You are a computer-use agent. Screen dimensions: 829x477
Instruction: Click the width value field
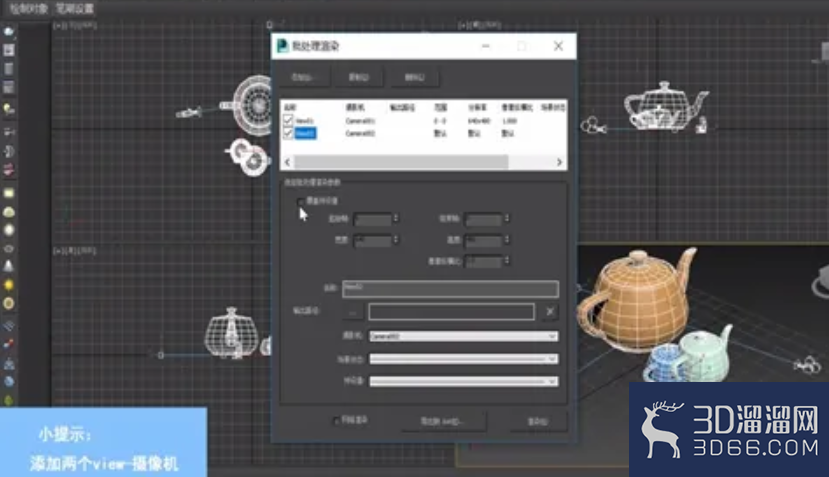373,240
